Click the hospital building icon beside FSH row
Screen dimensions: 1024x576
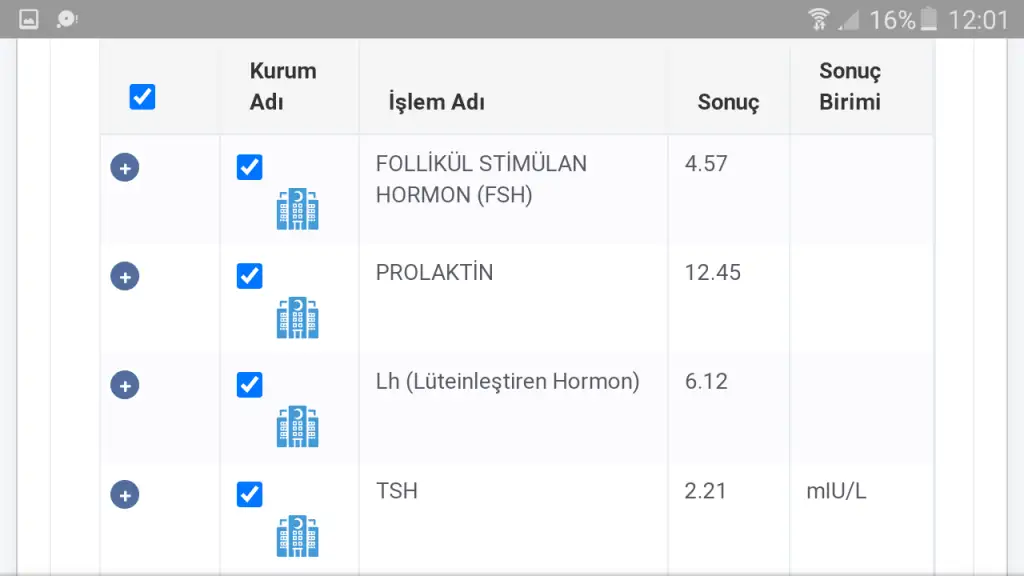pos(298,209)
